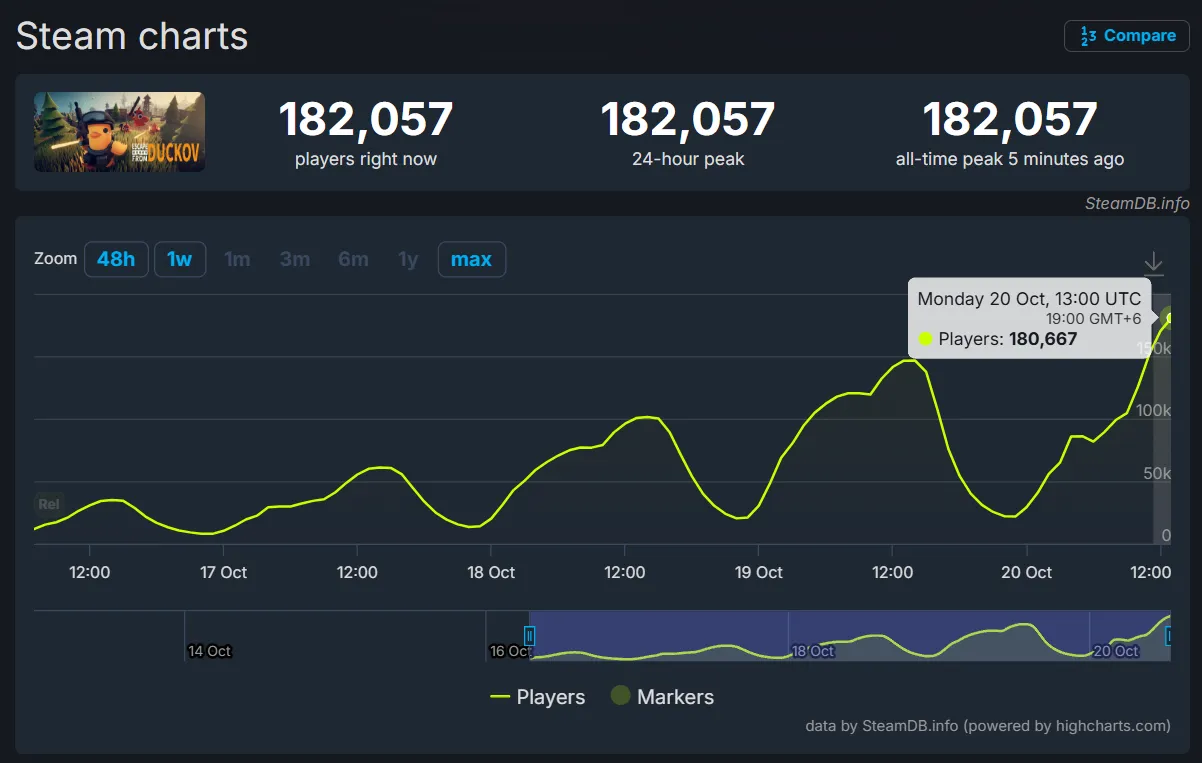Toggle the Players series in legend
This screenshot has width=1202, height=763.
click(538, 697)
